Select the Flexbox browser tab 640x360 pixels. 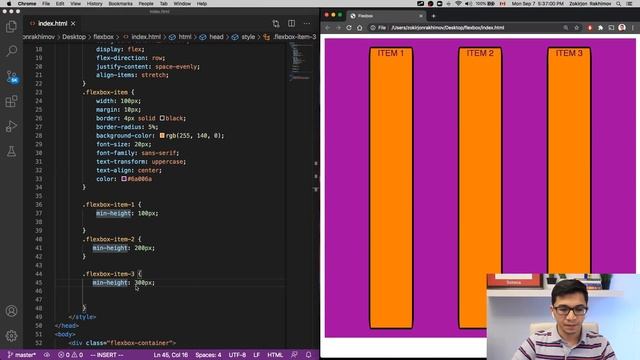(386, 16)
